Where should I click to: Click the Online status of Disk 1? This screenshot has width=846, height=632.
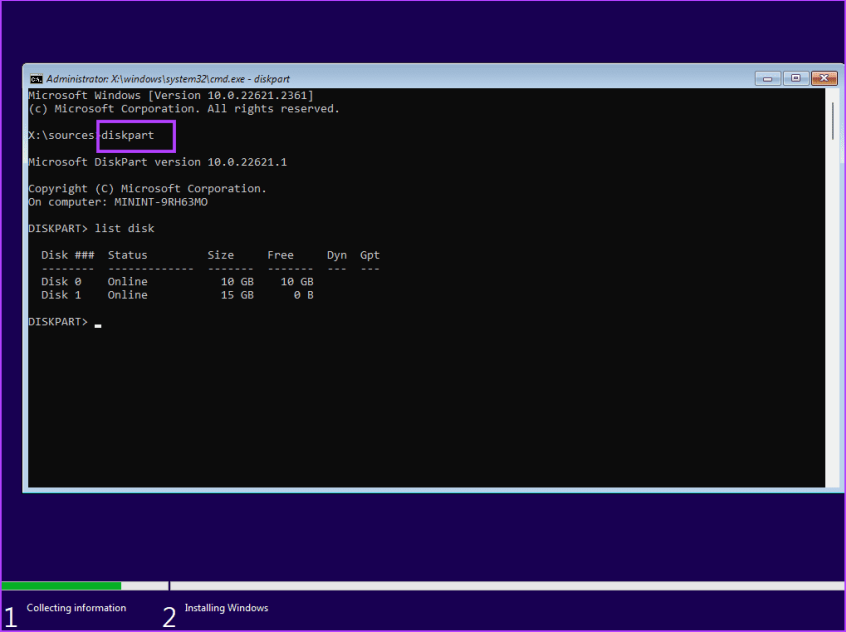[x=127, y=295]
